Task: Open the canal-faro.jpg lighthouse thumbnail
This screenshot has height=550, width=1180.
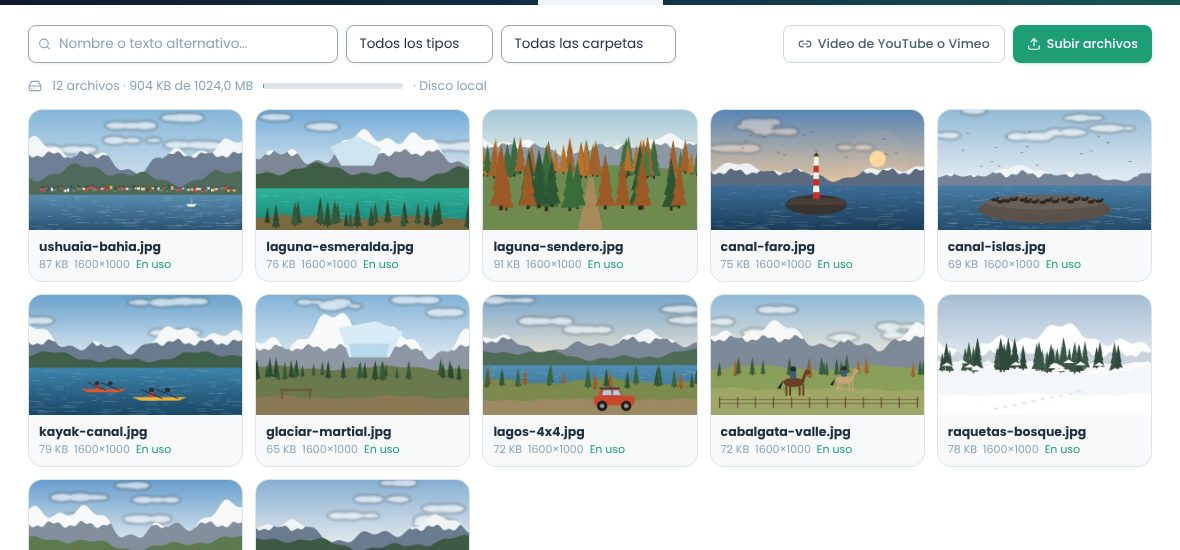Action: (x=817, y=170)
